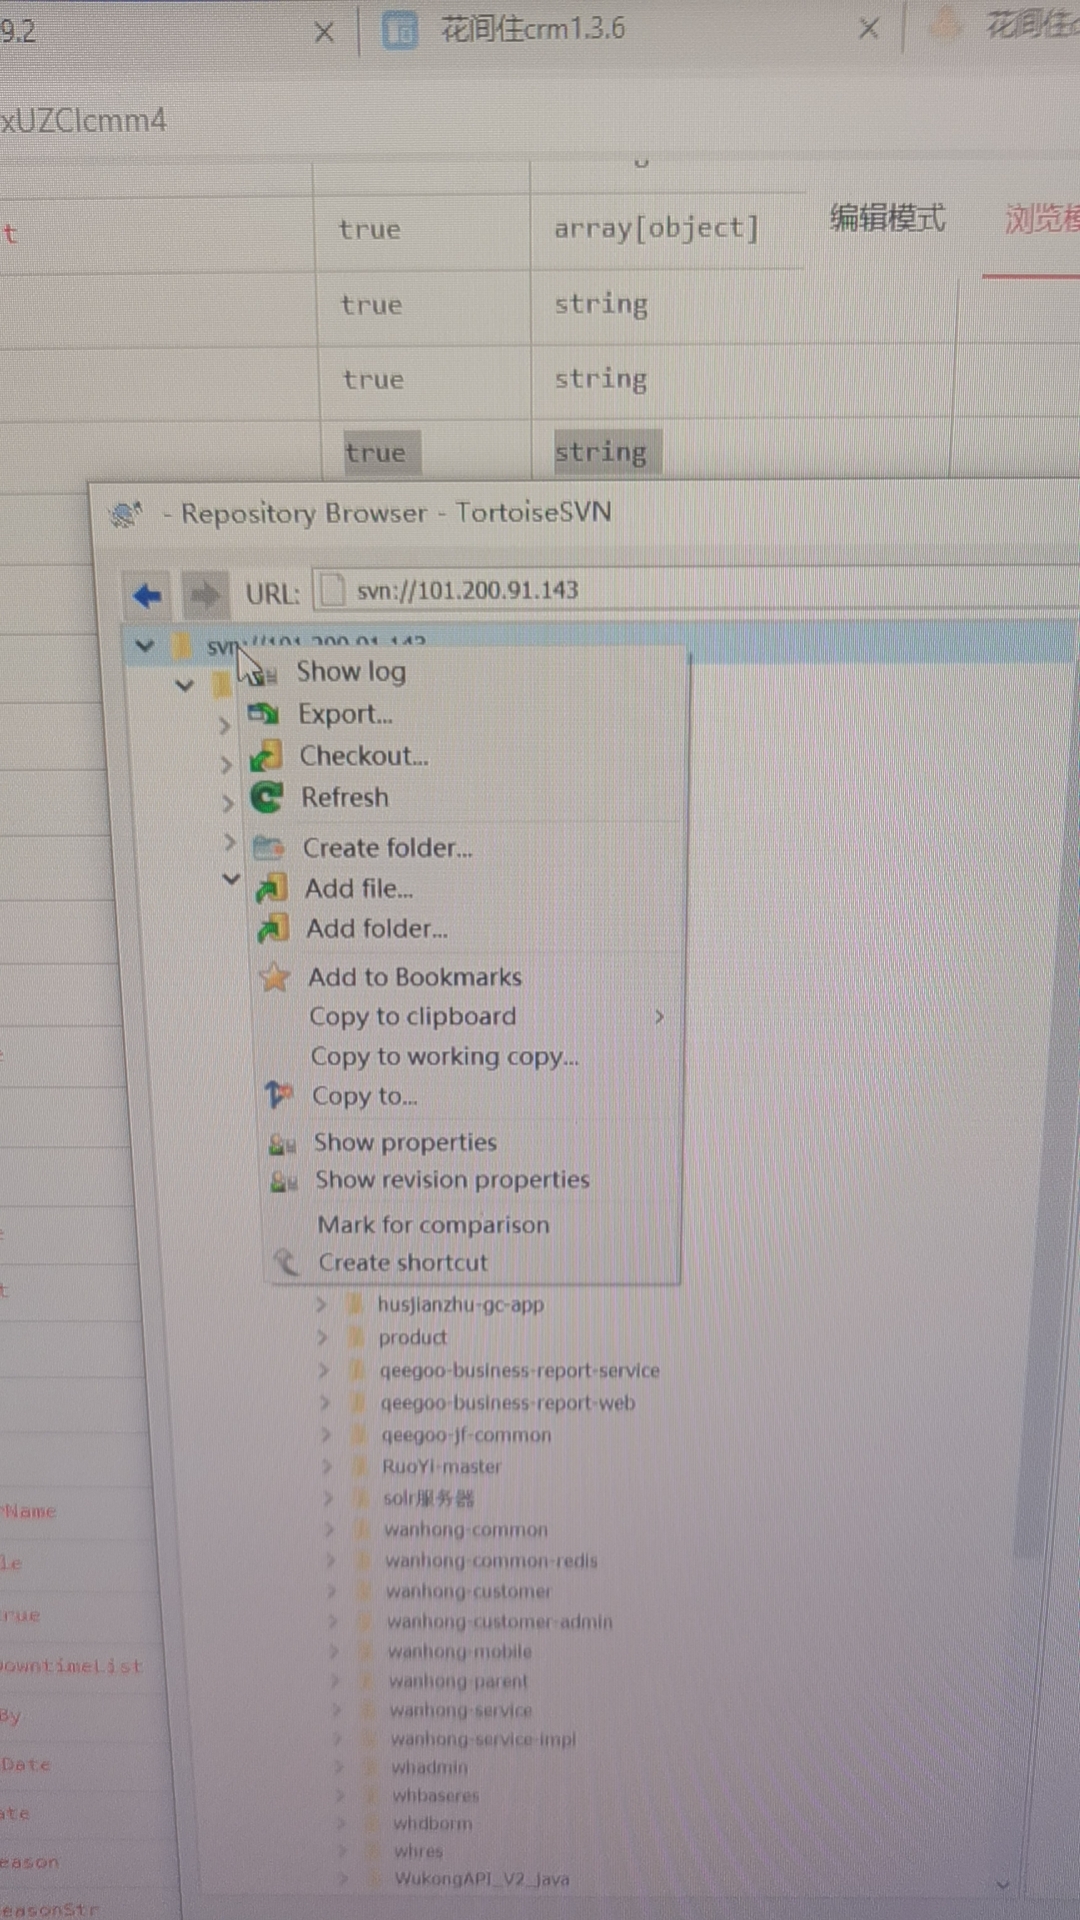Click the folder icon of wanhong-mobile
The width and height of the screenshot is (1080, 1920).
(x=368, y=1651)
